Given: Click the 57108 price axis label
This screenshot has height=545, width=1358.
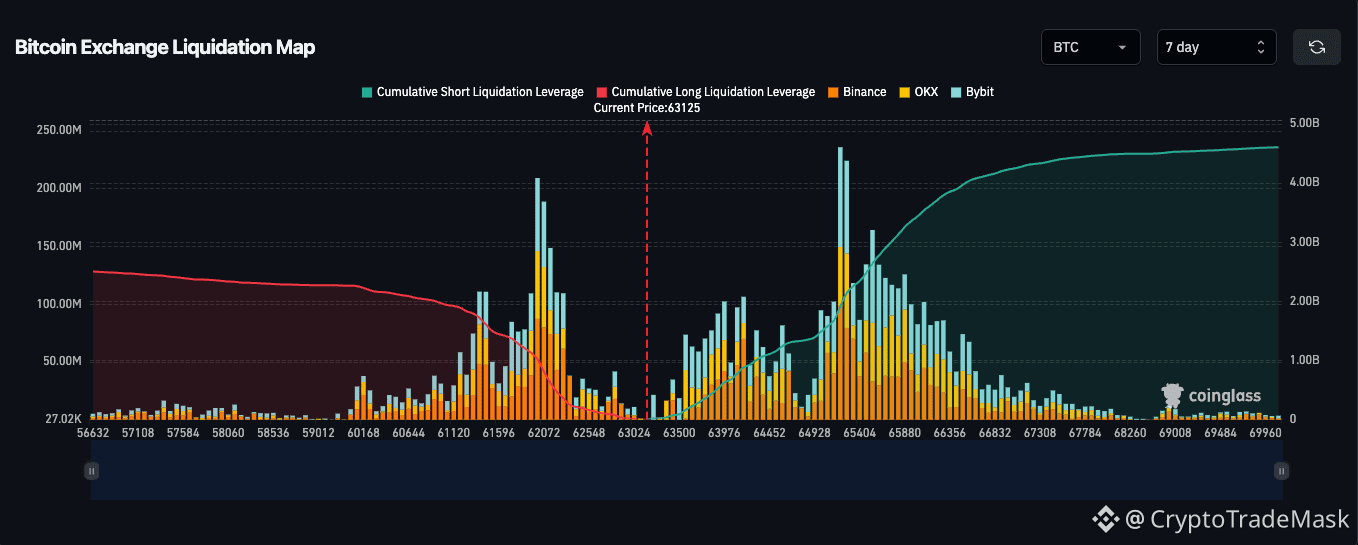Looking at the screenshot, I should click(138, 433).
